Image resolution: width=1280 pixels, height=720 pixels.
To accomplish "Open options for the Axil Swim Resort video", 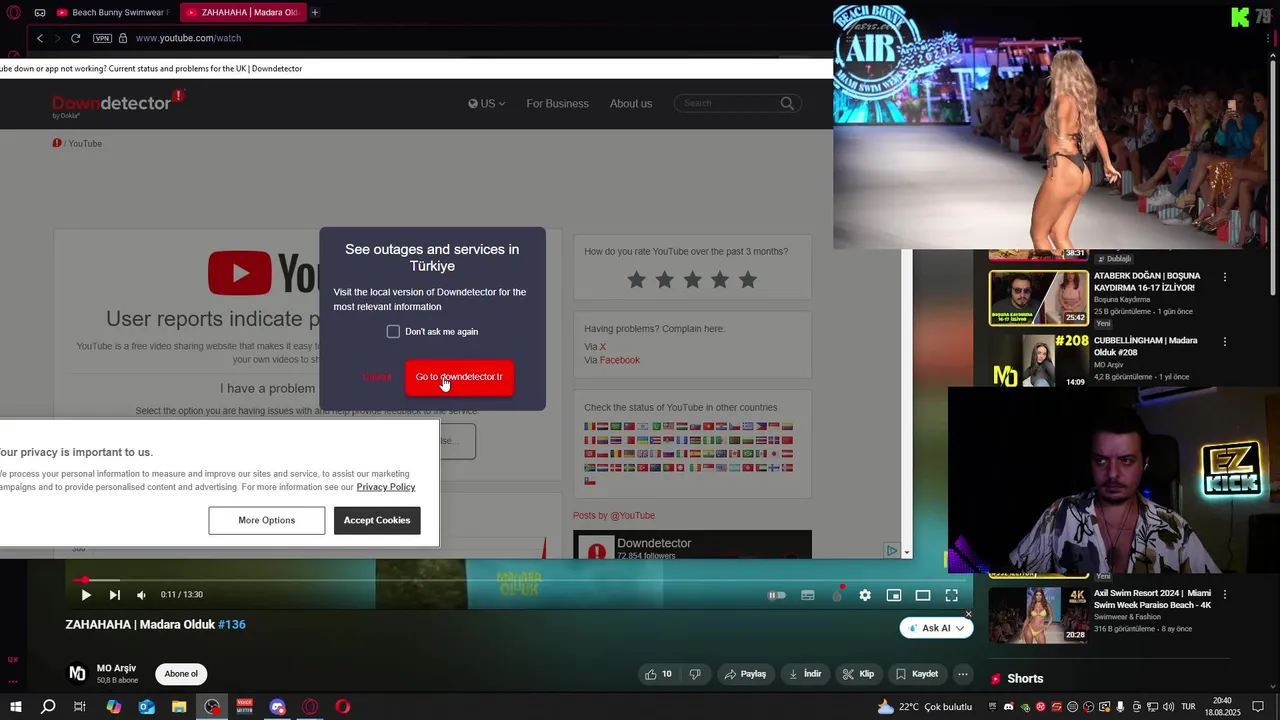I will tap(1225, 594).
